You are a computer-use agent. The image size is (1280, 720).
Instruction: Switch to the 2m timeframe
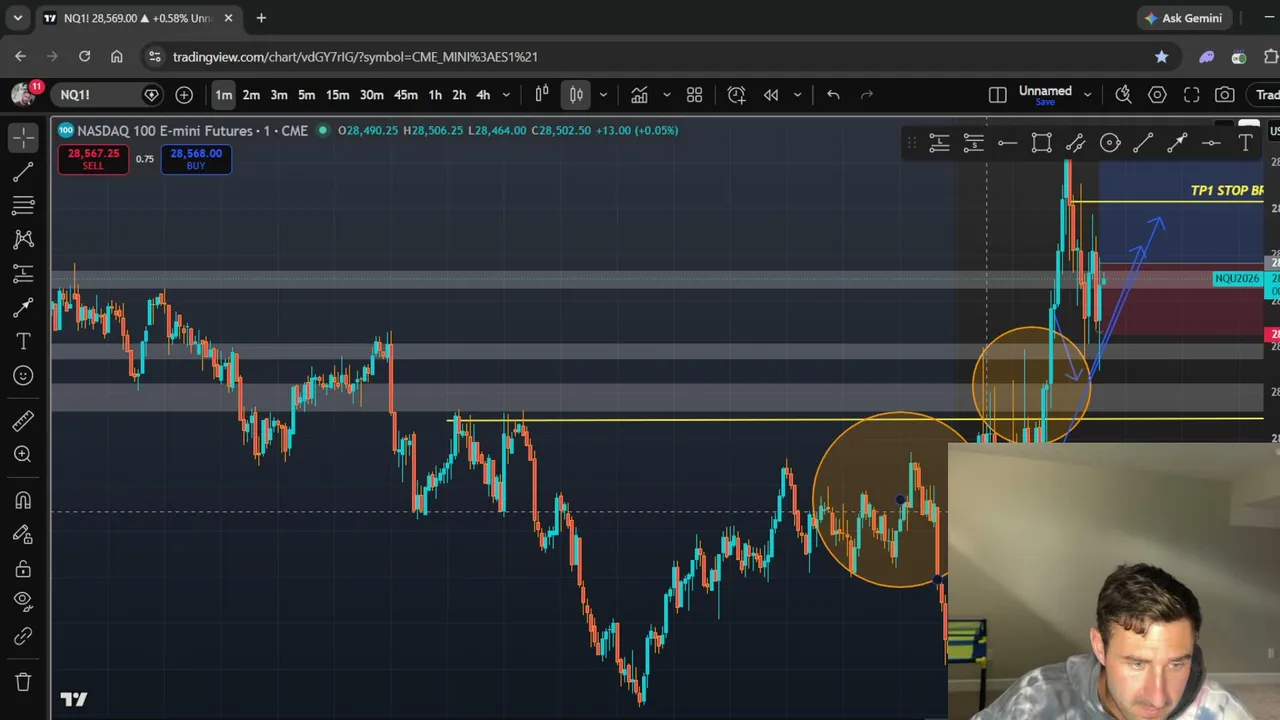(251, 95)
